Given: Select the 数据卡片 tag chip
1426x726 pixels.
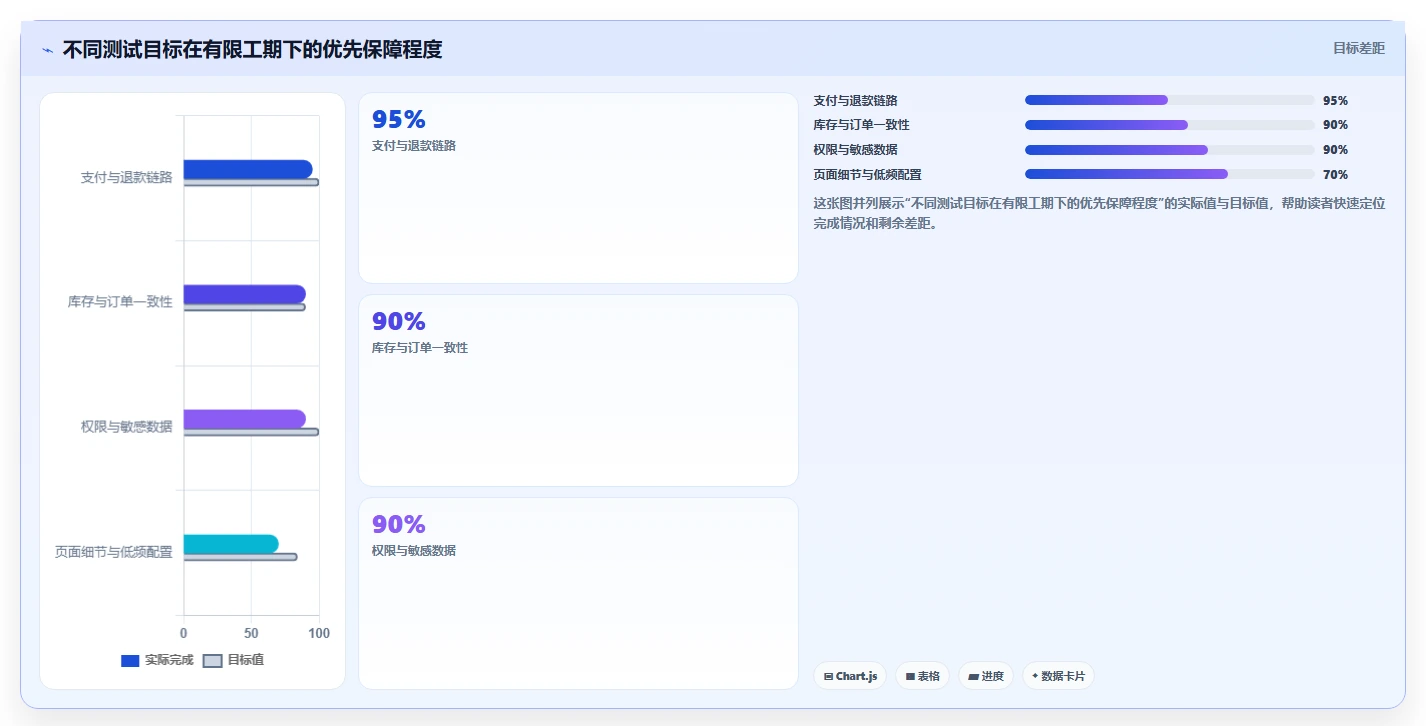Looking at the screenshot, I should point(1058,676).
